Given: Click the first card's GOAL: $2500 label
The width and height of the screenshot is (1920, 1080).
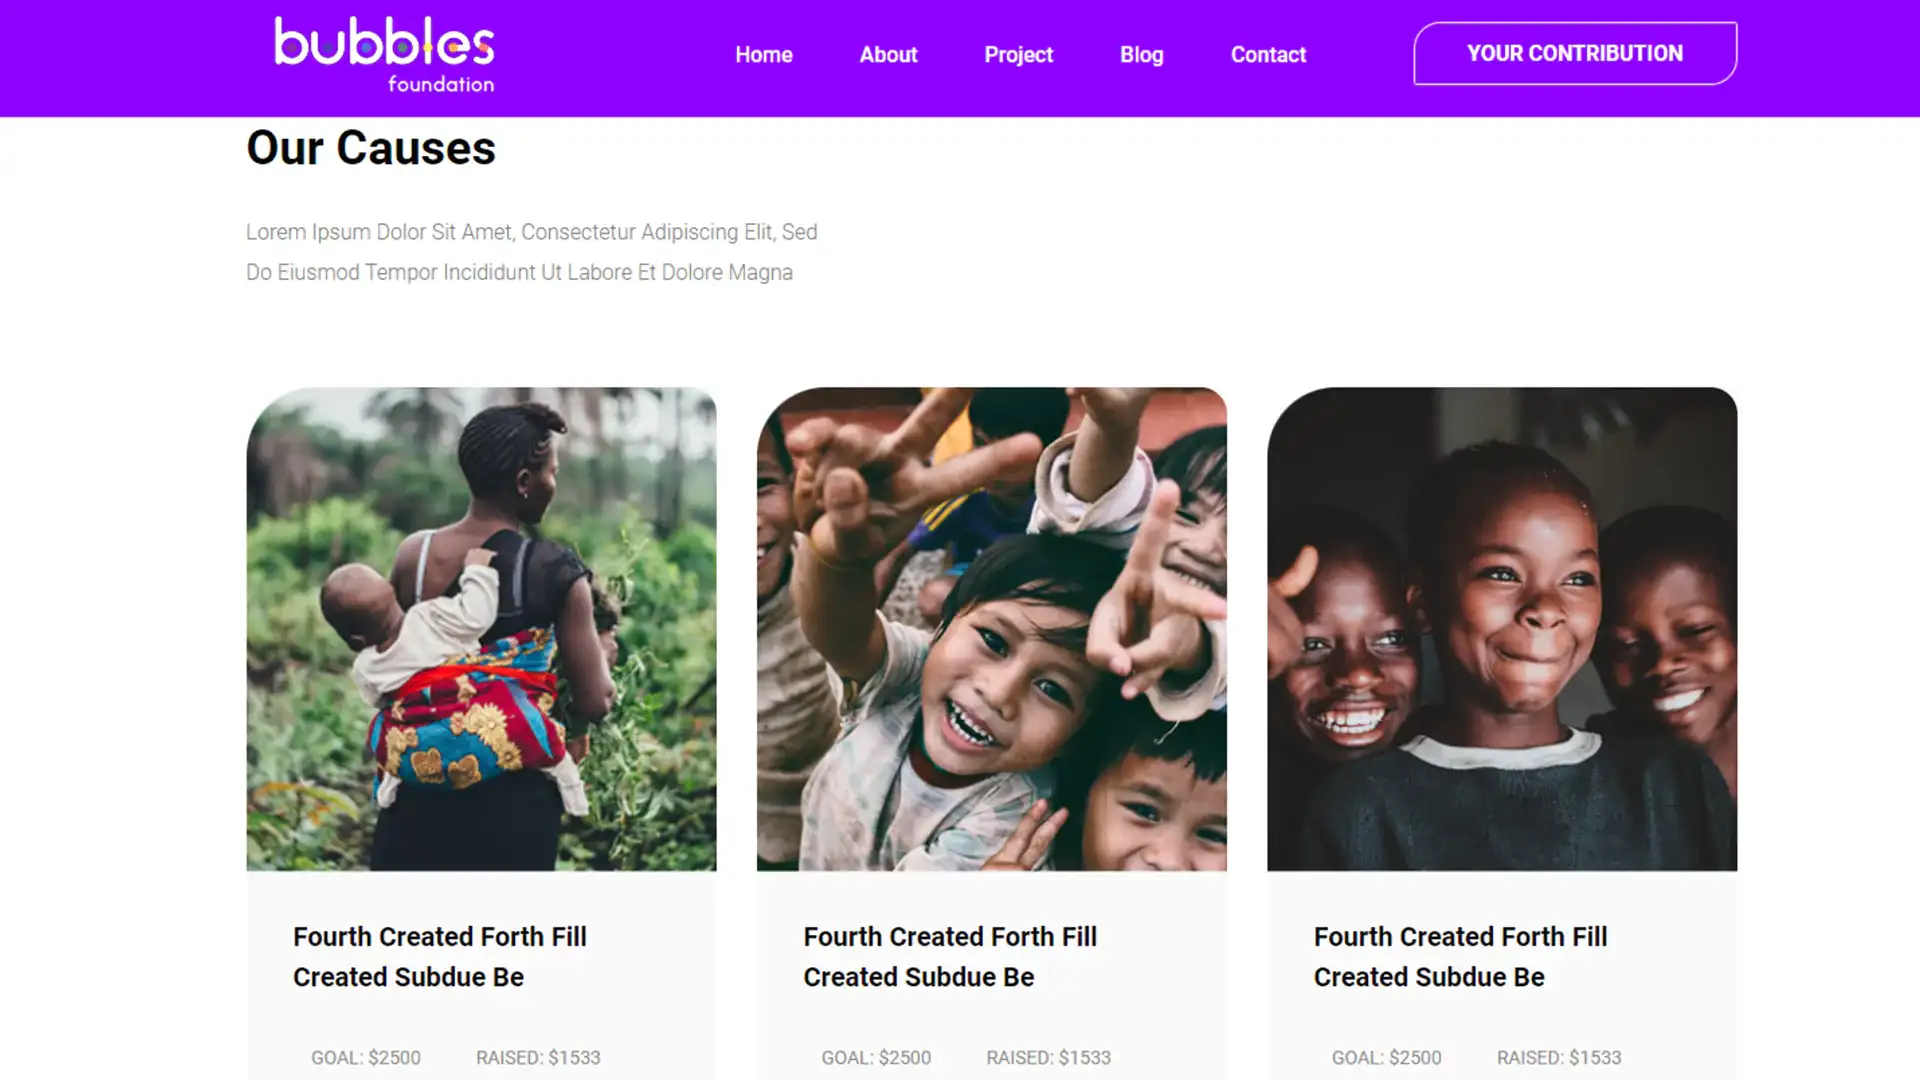Looking at the screenshot, I should 366,1057.
